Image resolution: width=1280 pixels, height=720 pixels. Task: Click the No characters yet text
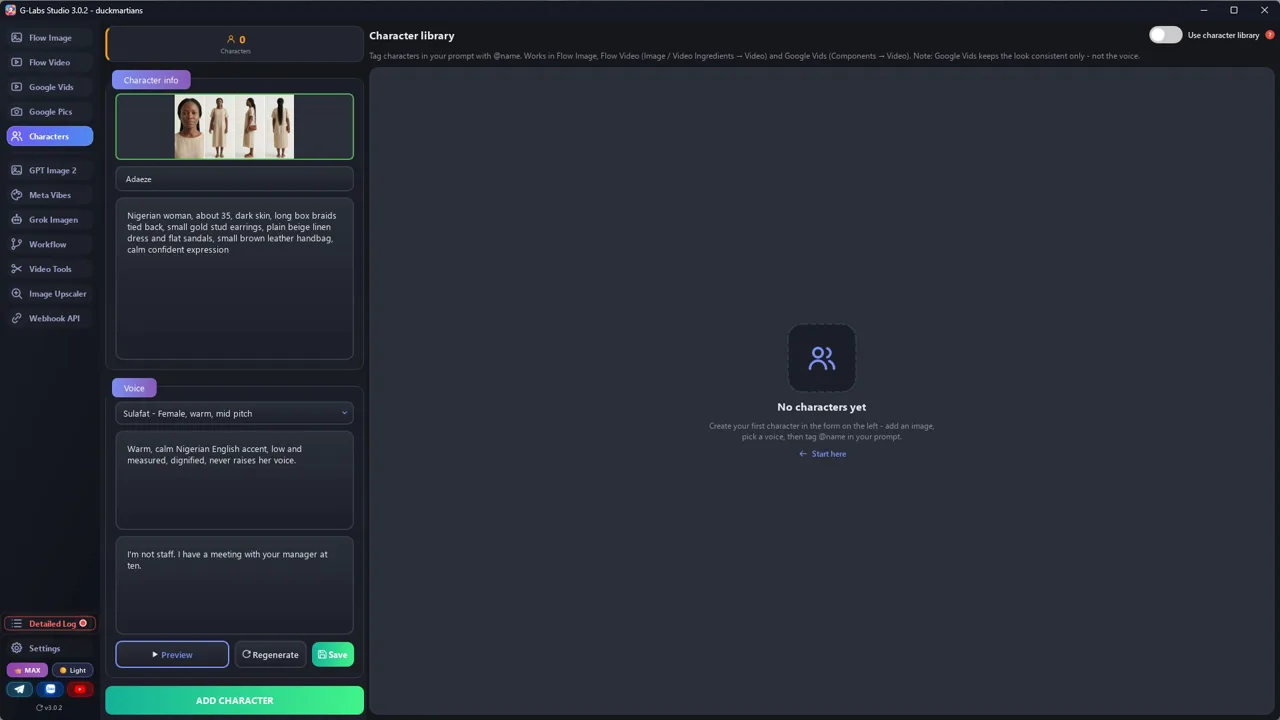coord(822,407)
